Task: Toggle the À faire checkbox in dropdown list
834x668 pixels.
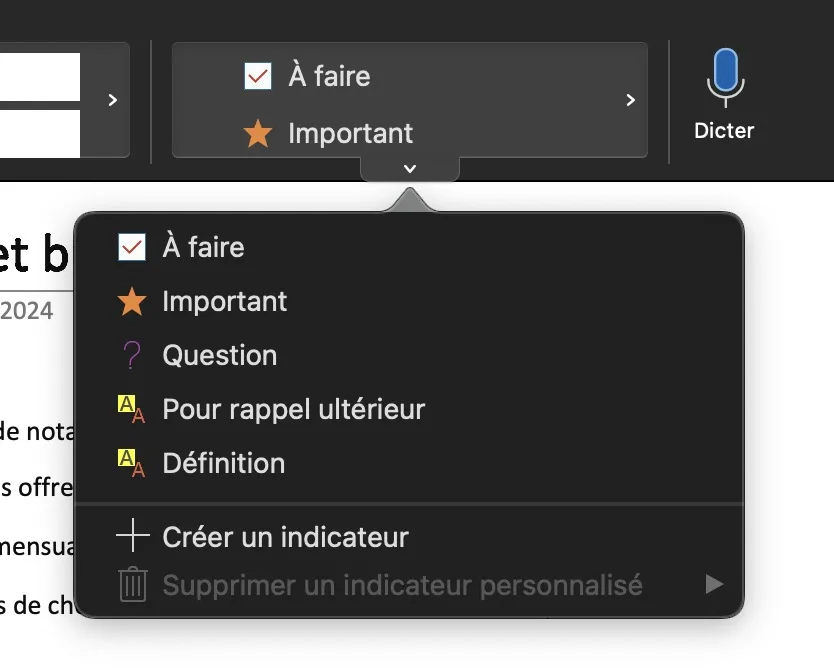Action: point(132,247)
